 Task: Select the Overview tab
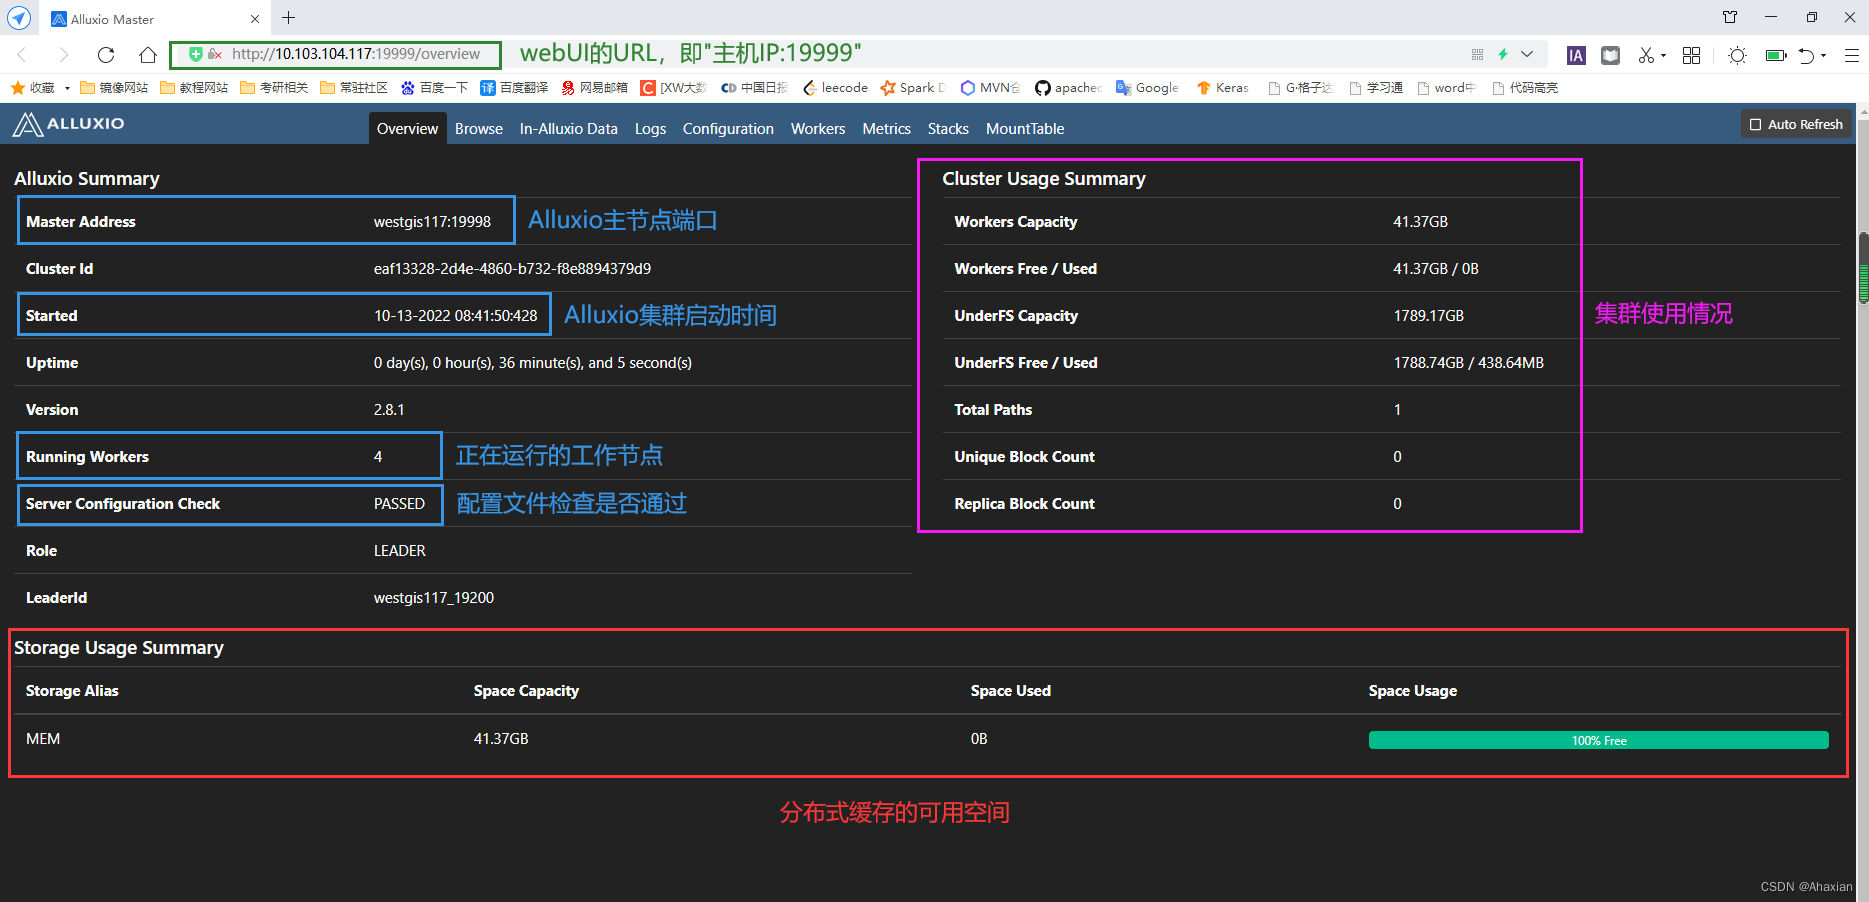[407, 129]
